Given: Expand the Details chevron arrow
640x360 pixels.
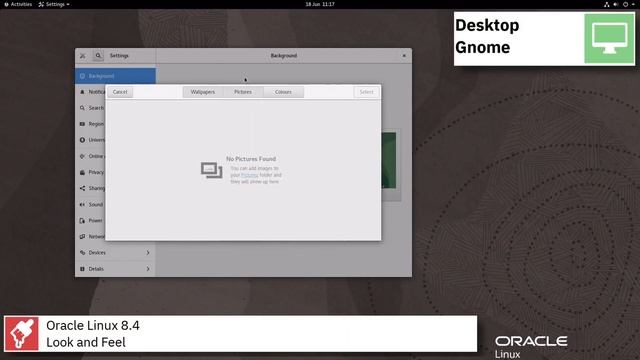Looking at the screenshot, I should click(x=148, y=269).
